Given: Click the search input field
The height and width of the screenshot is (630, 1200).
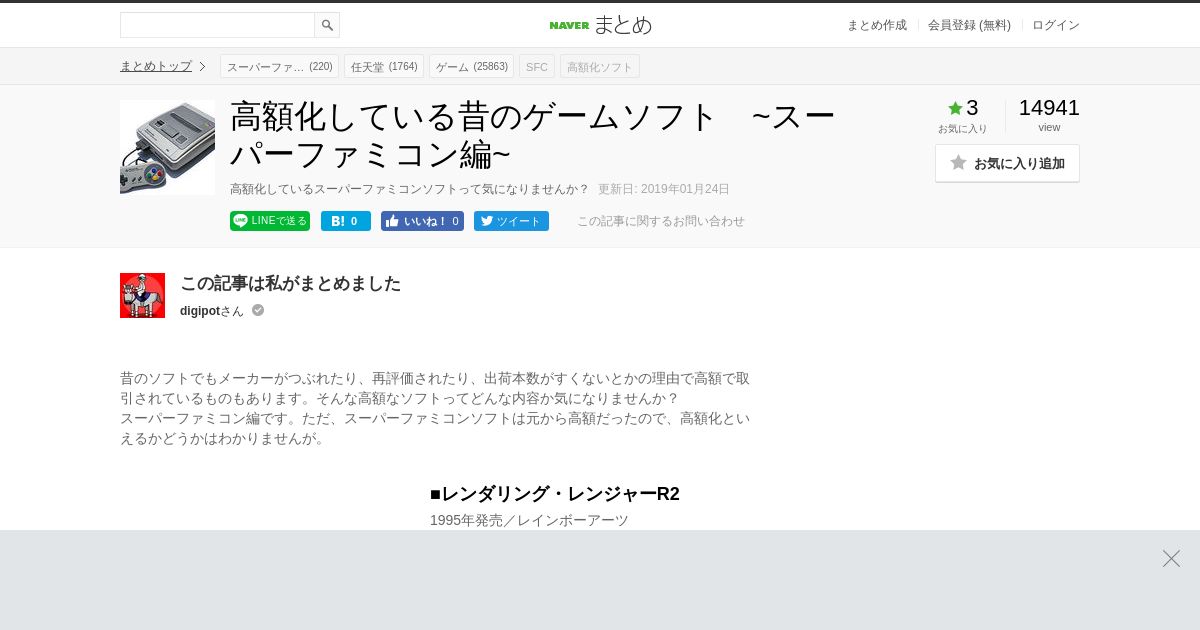Looking at the screenshot, I should click(217, 25).
